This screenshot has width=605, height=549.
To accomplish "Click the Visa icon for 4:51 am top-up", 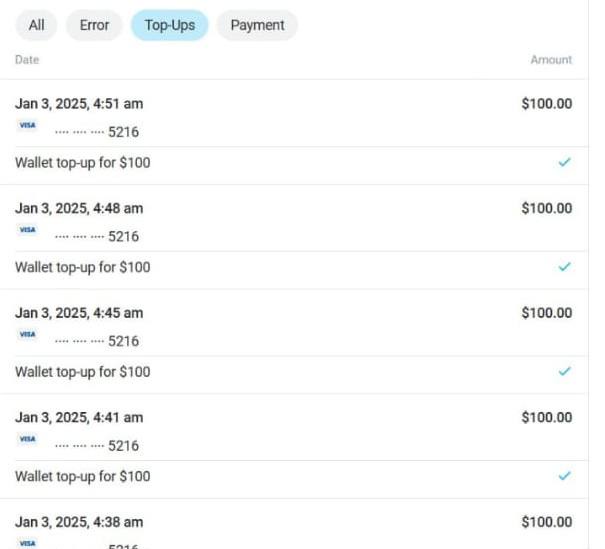I will click(27, 125).
